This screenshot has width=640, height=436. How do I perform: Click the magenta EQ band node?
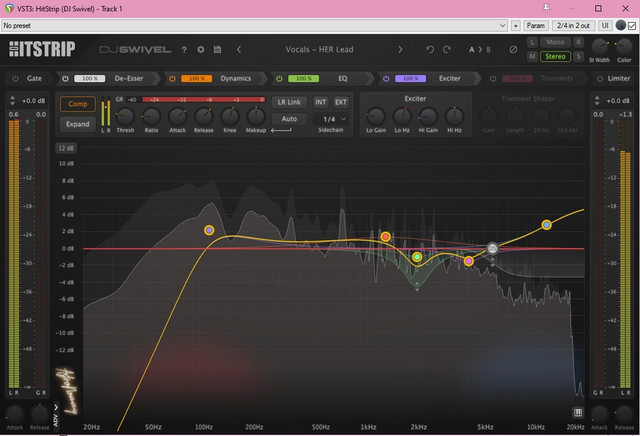coord(469,261)
